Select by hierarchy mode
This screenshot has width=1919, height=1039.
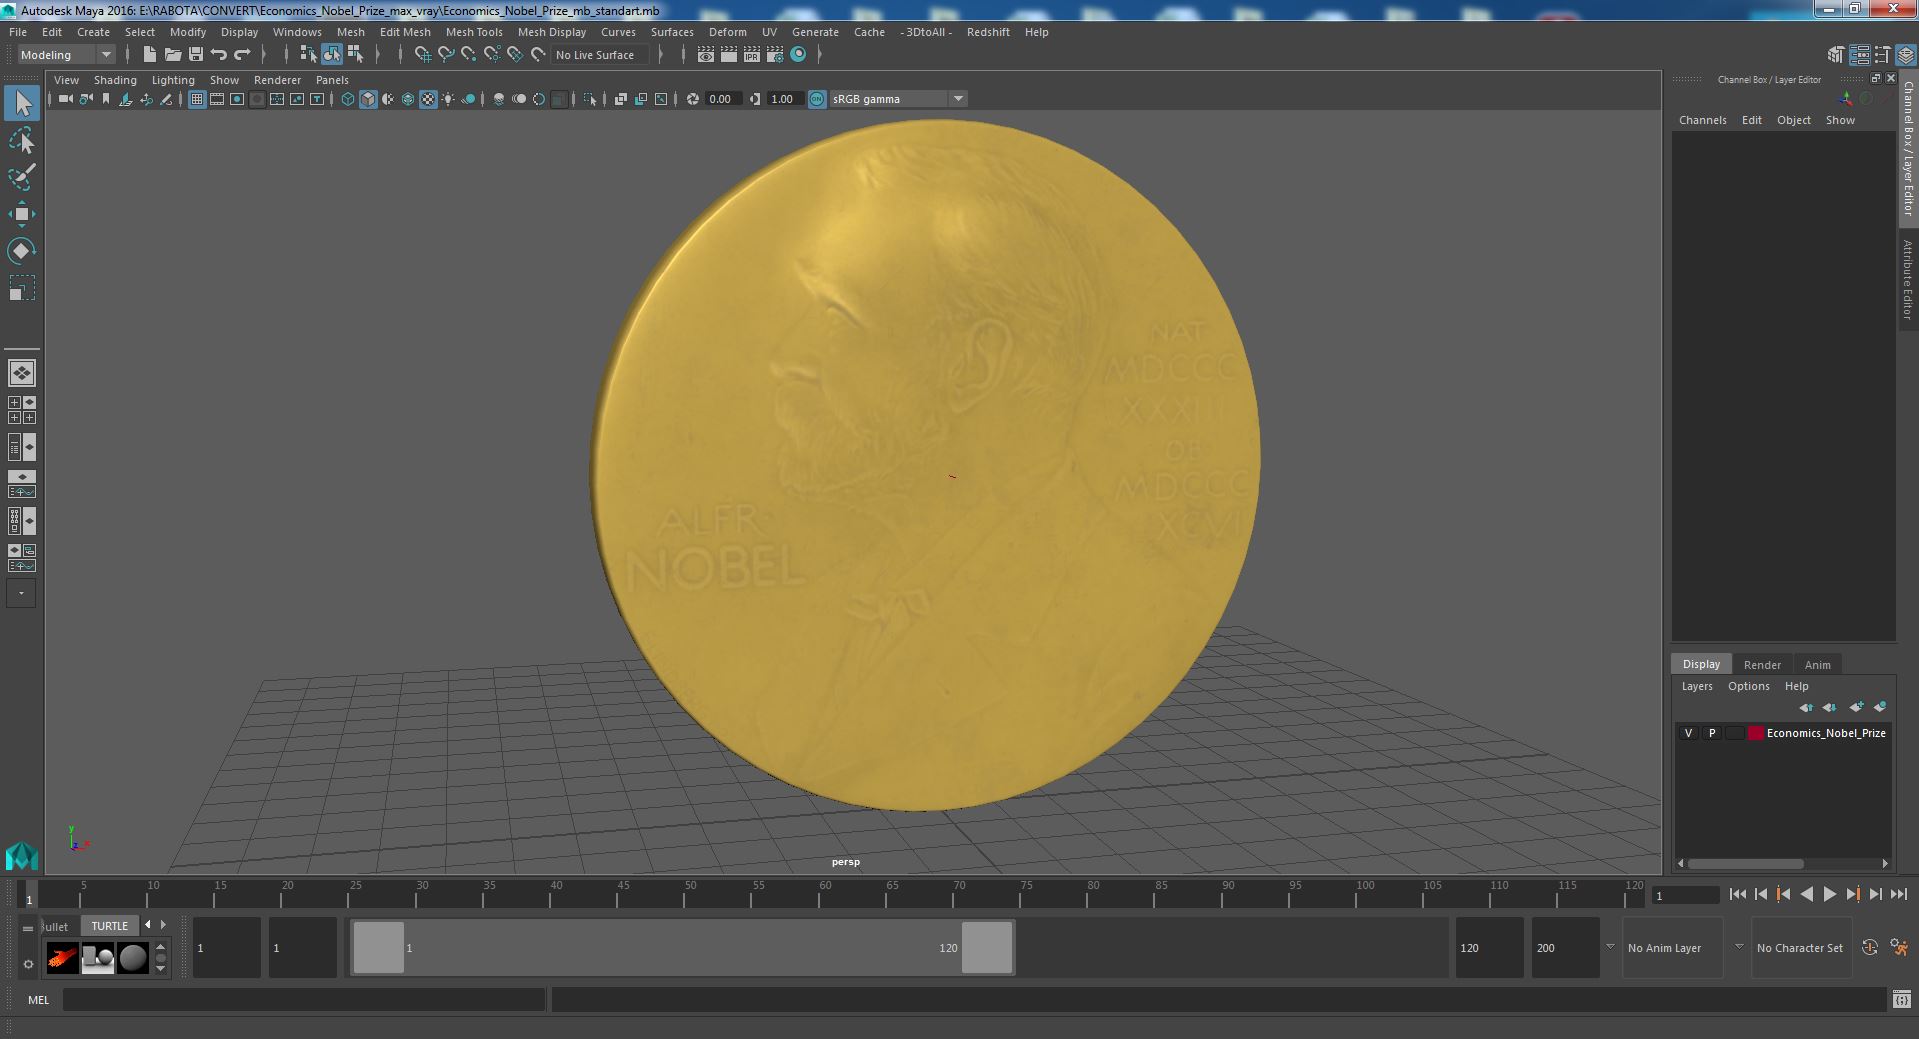tap(308, 55)
